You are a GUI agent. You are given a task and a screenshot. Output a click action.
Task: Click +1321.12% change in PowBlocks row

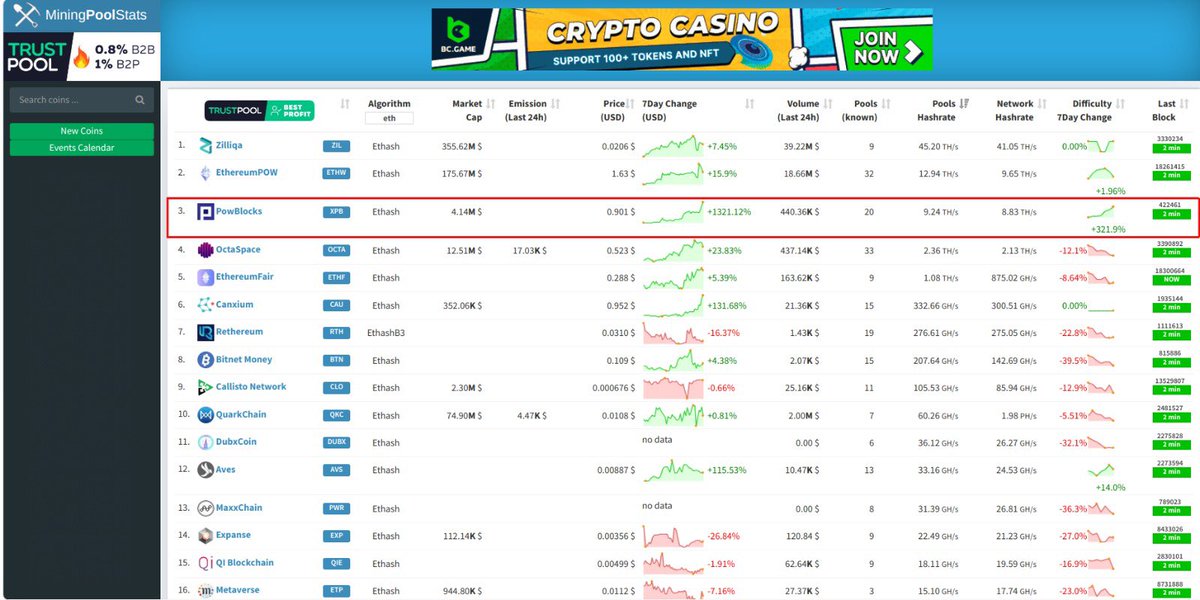pos(729,212)
